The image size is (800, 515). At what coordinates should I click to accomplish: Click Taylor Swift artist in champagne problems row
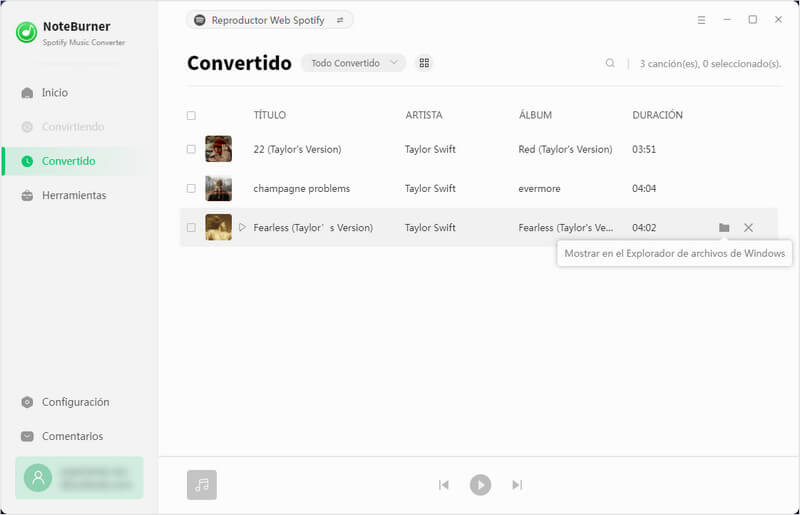pyautogui.click(x=430, y=188)
